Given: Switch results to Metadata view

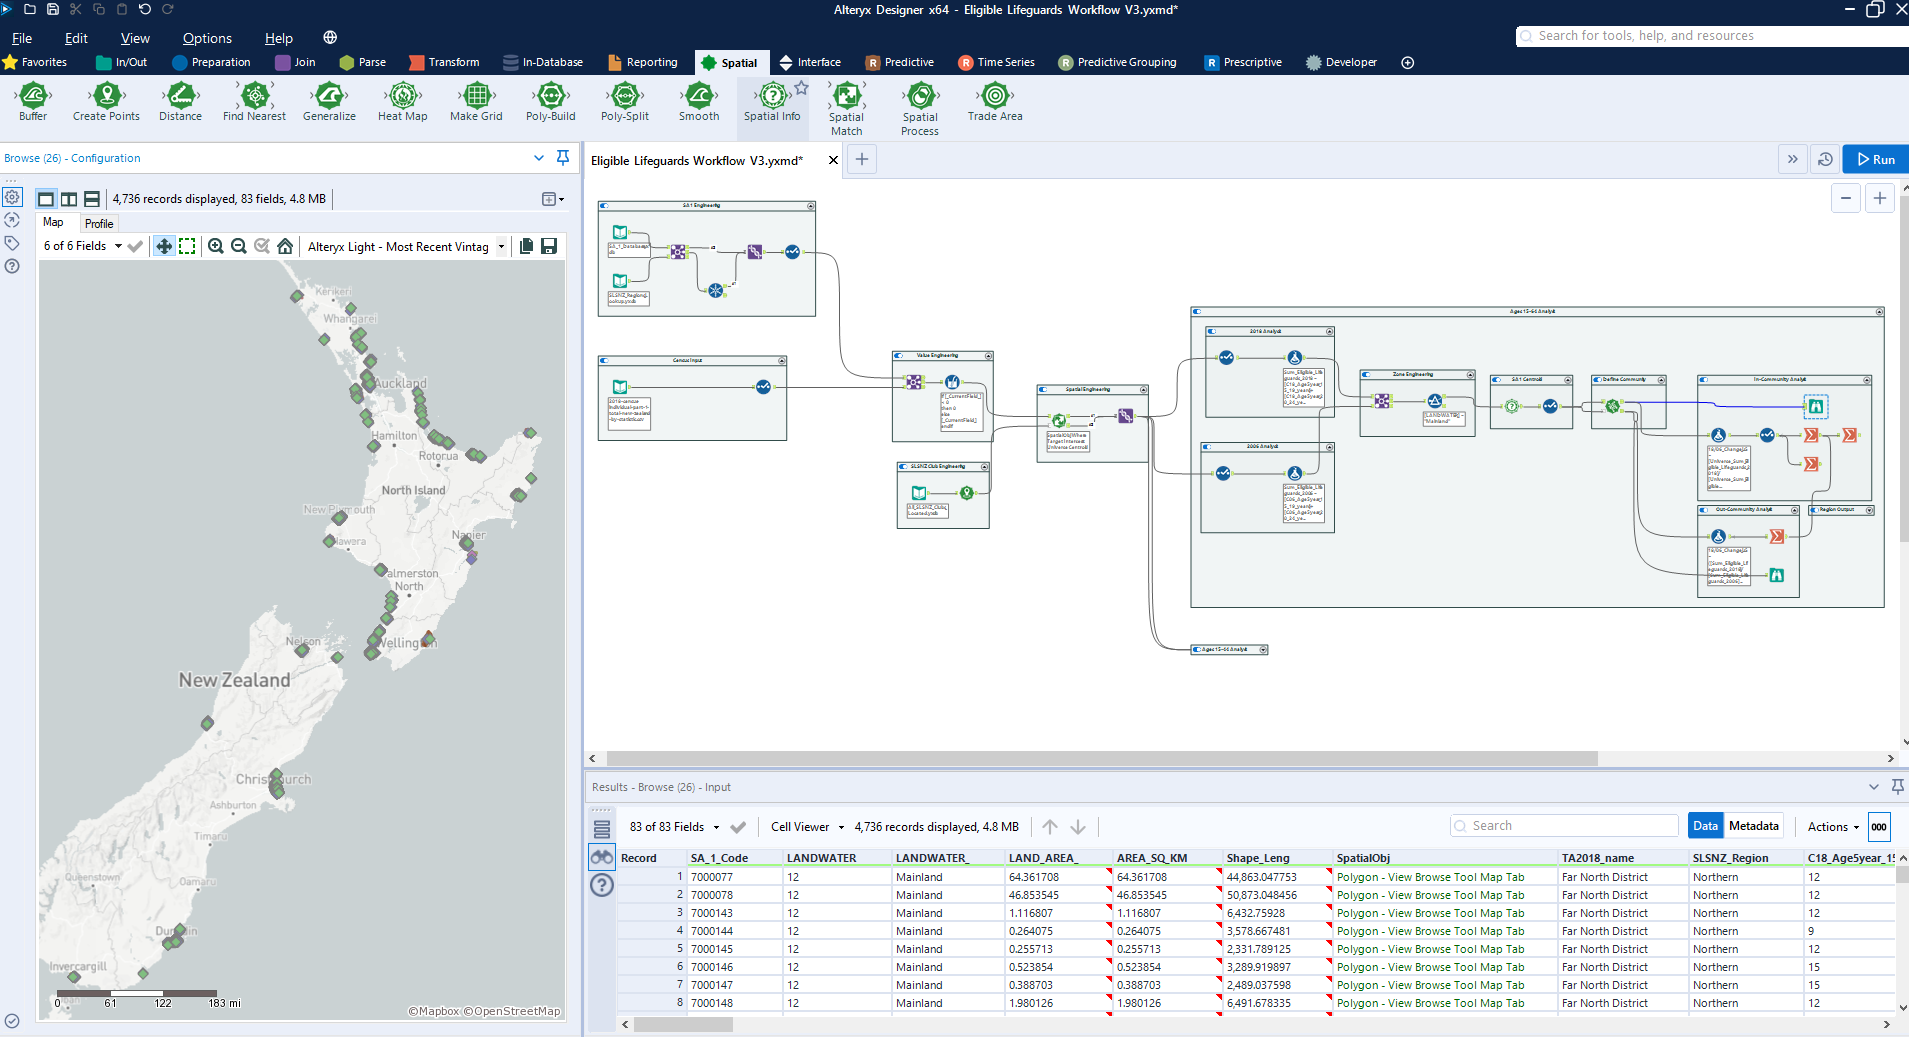Looking at the screenshot, I should click(1754, 826).
